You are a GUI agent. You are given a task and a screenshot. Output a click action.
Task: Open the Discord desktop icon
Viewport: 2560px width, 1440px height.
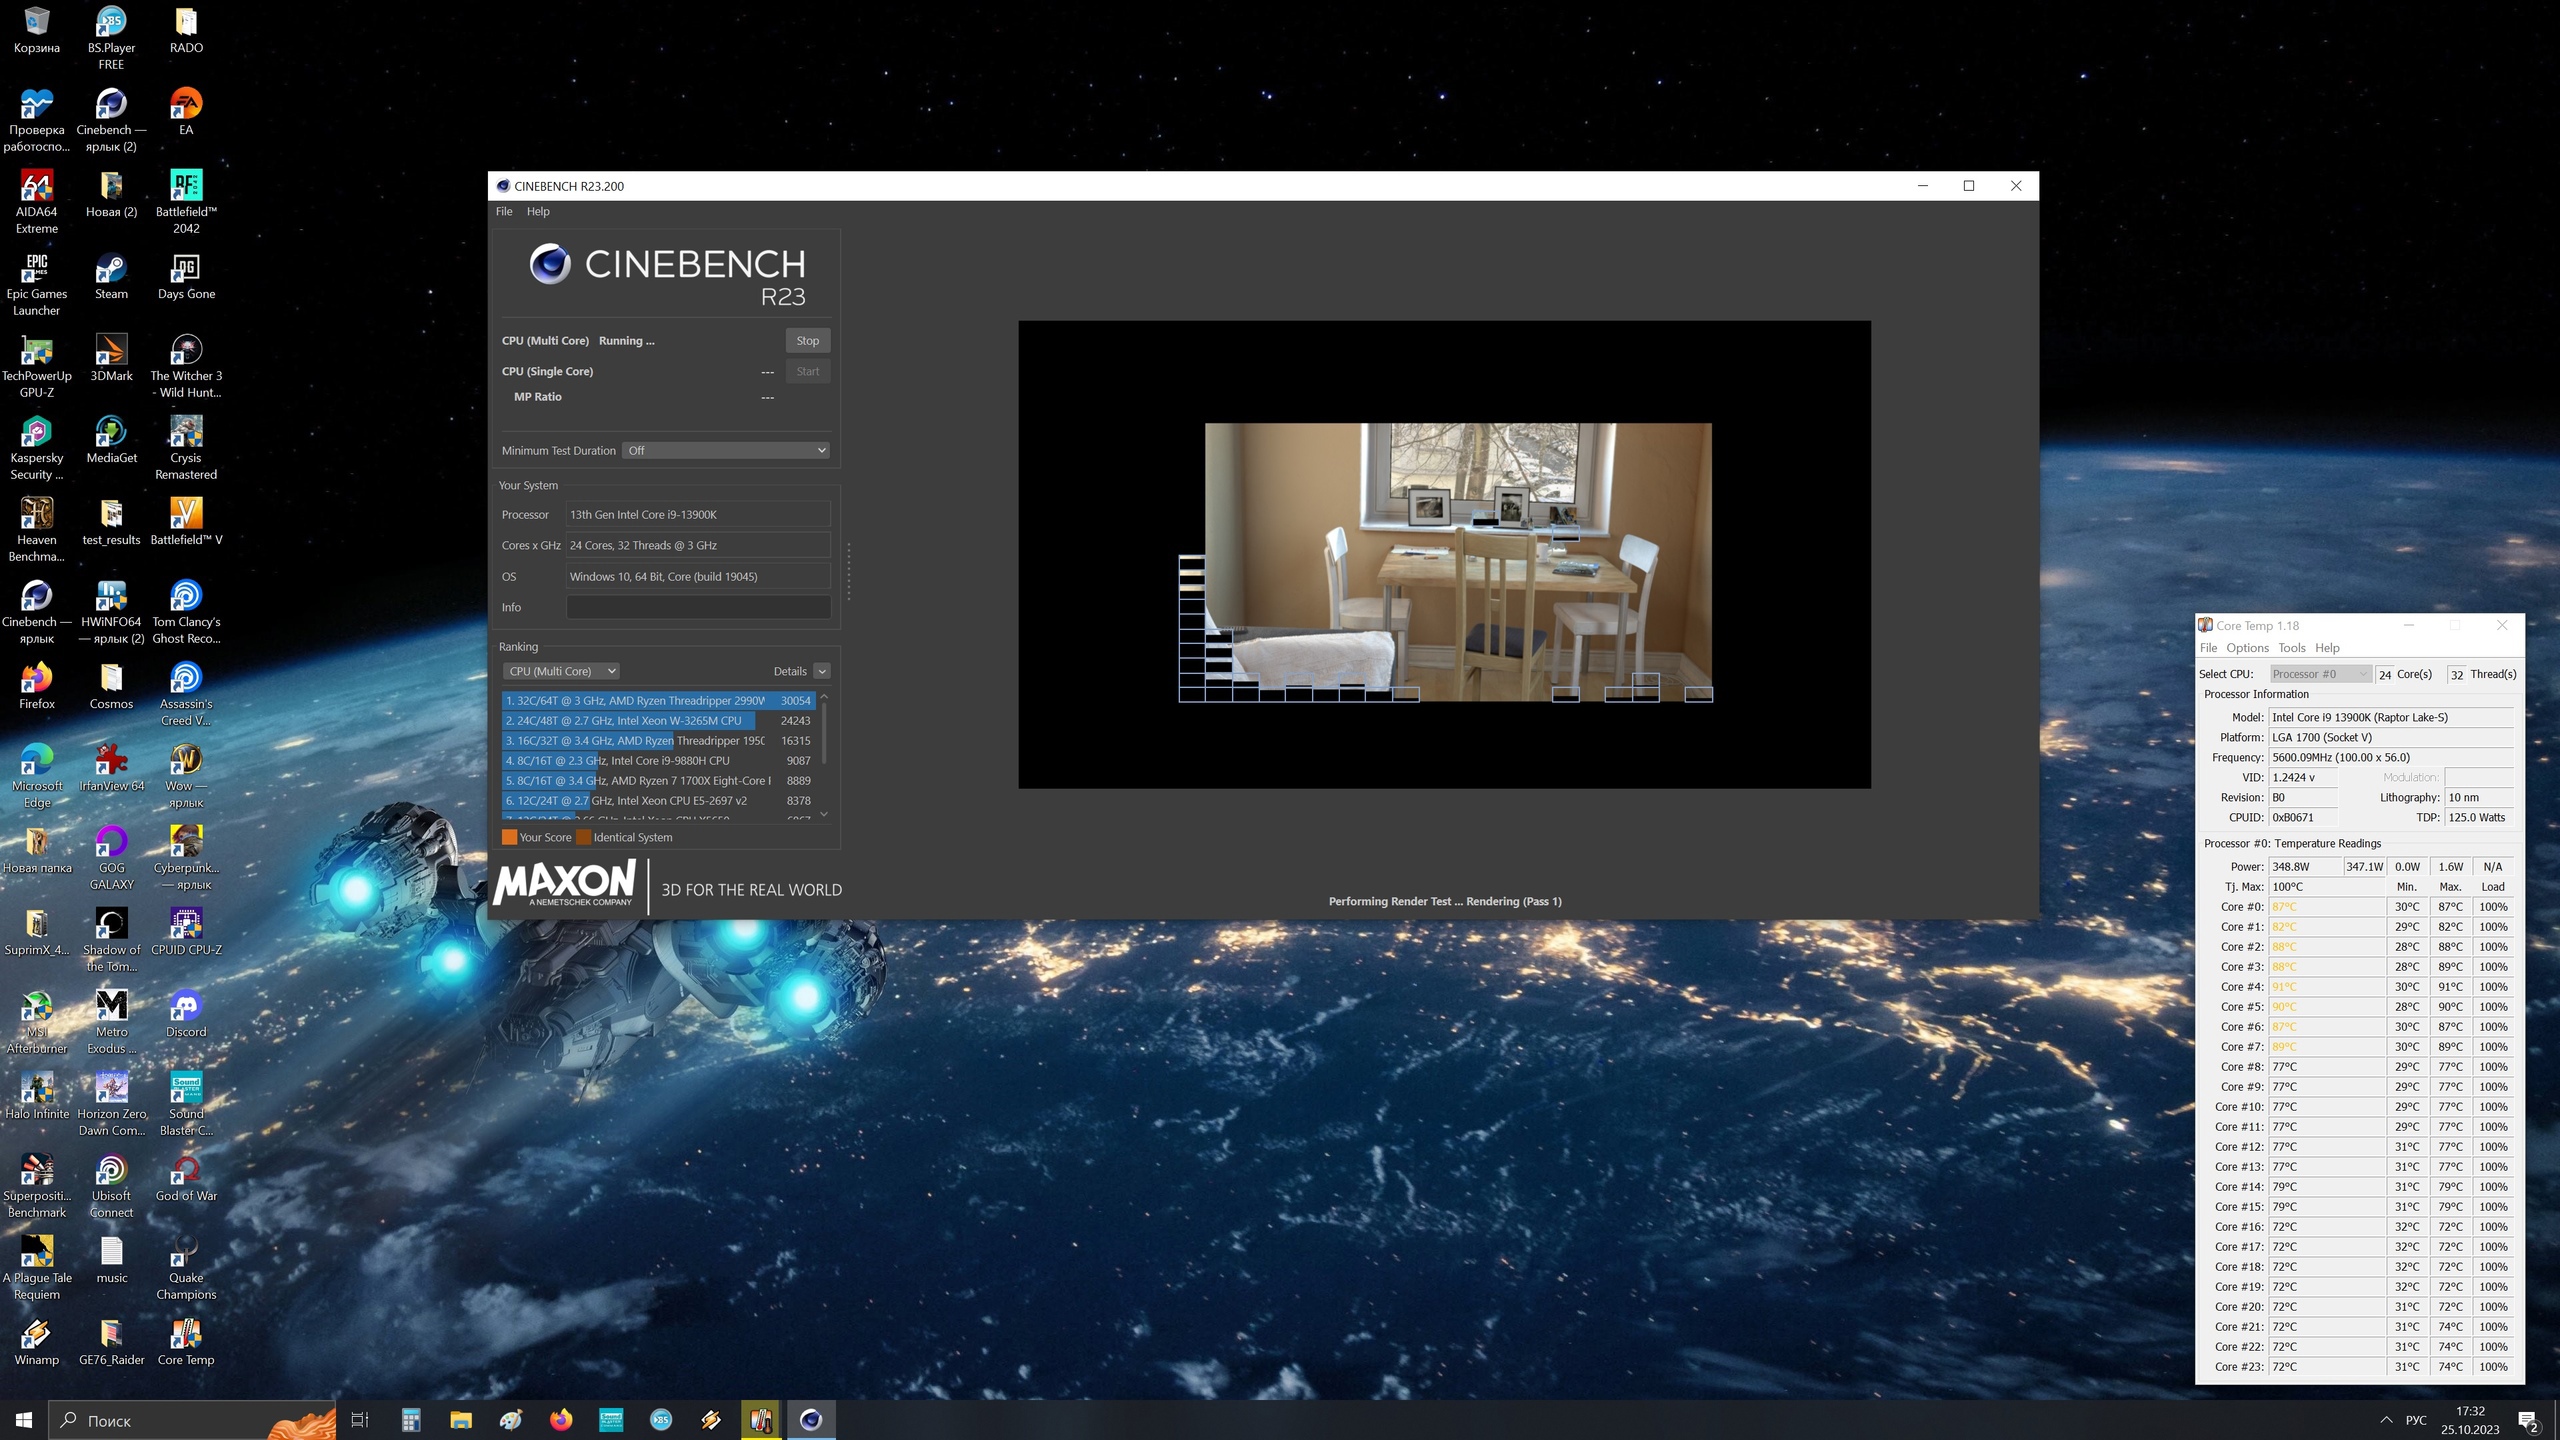[186, 1007]
